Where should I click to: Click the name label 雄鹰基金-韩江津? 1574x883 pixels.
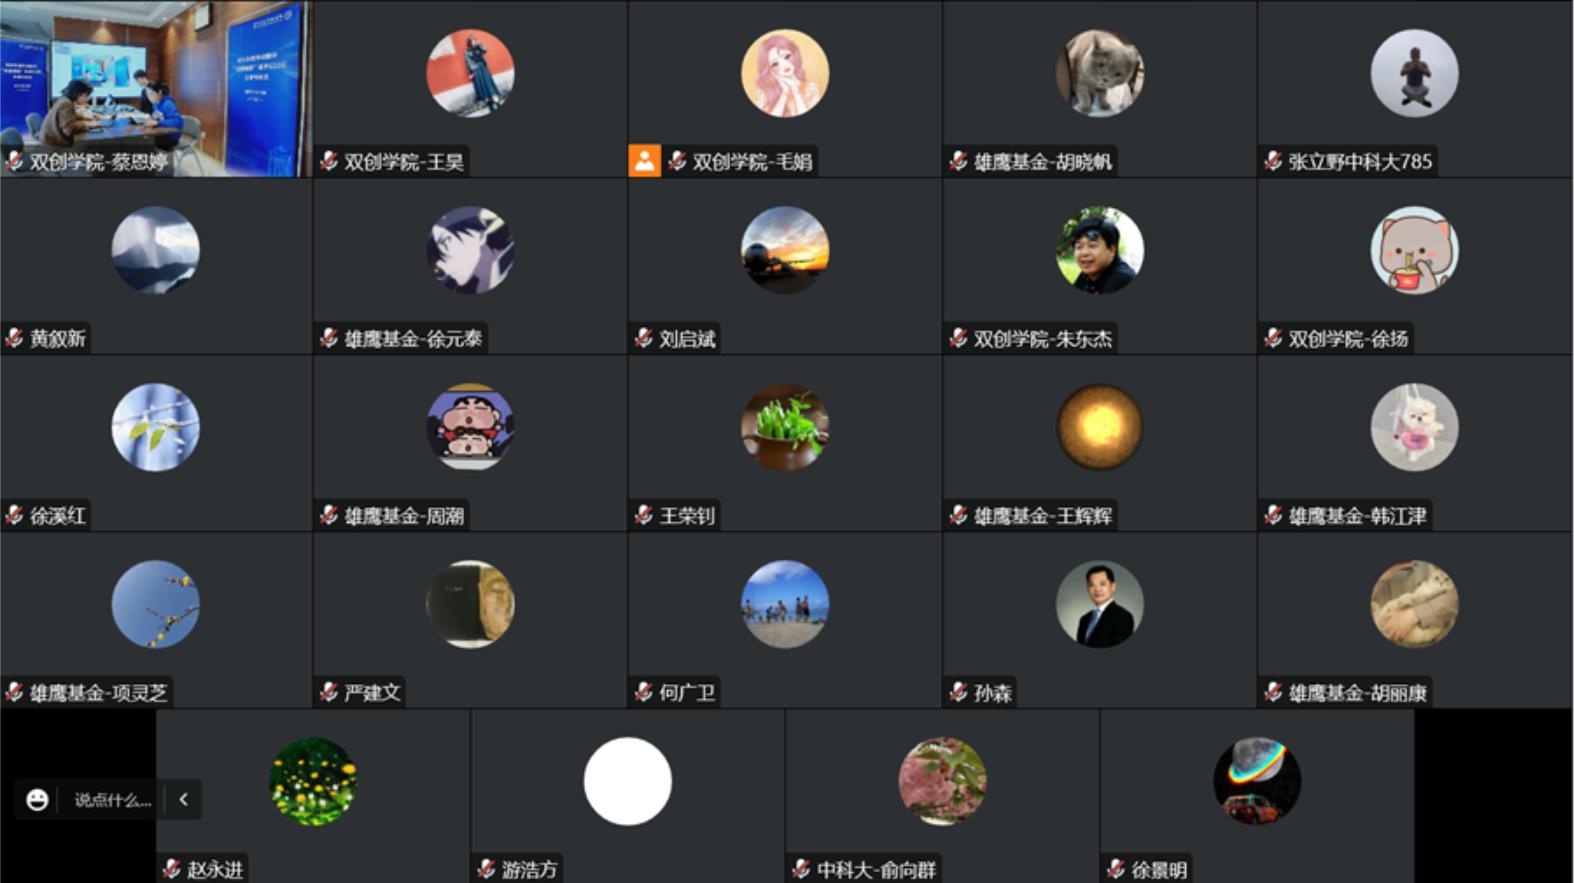(1357, 516)
